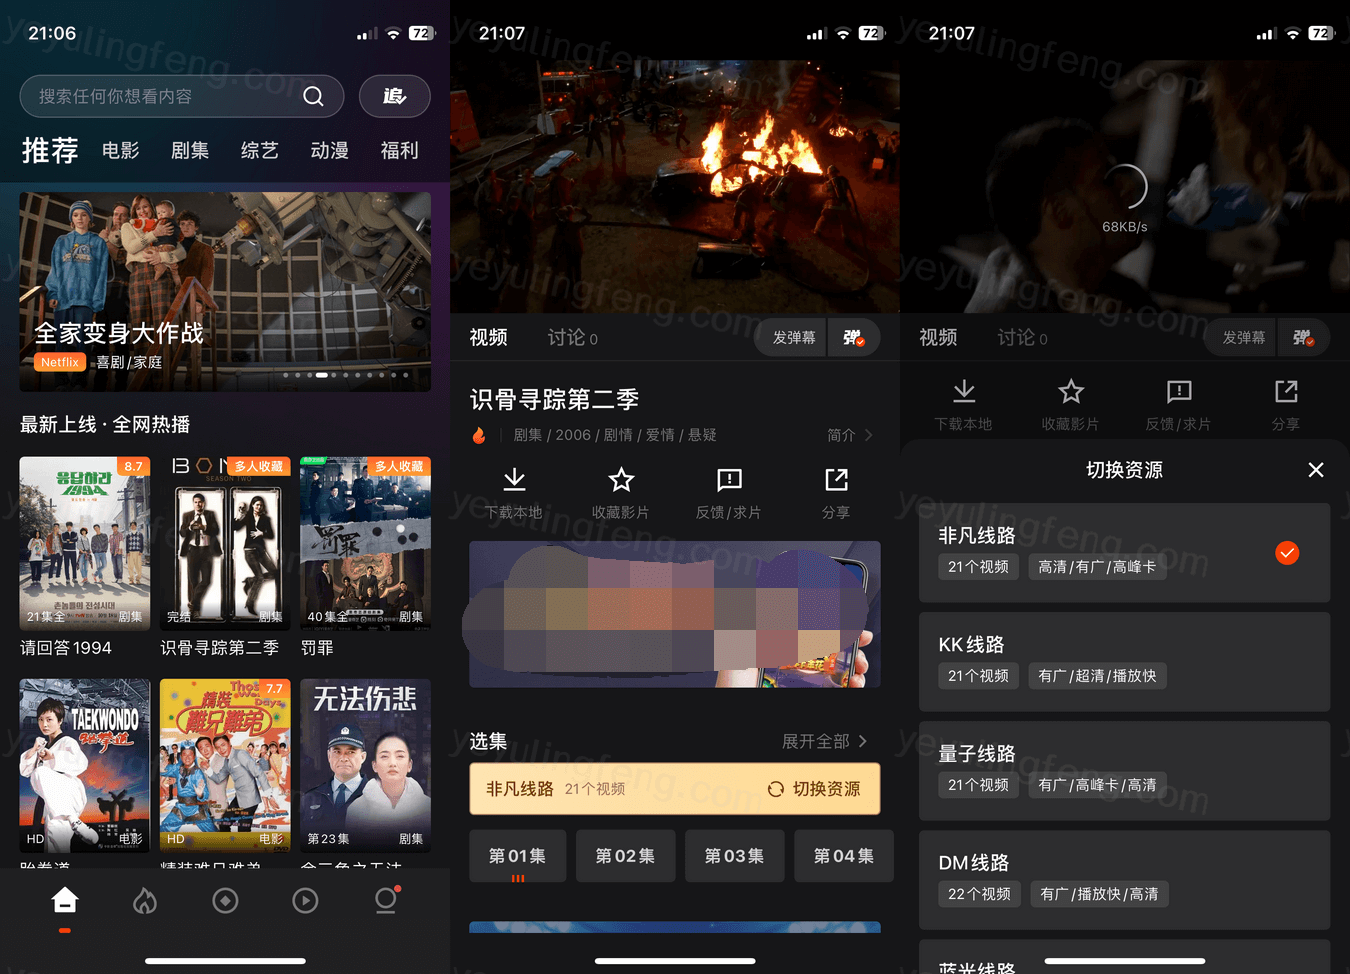The image size is (1350, 974).
Task: Tap the 高清/有广/高峰卡 tag
Action: [x=1097, y=567]
